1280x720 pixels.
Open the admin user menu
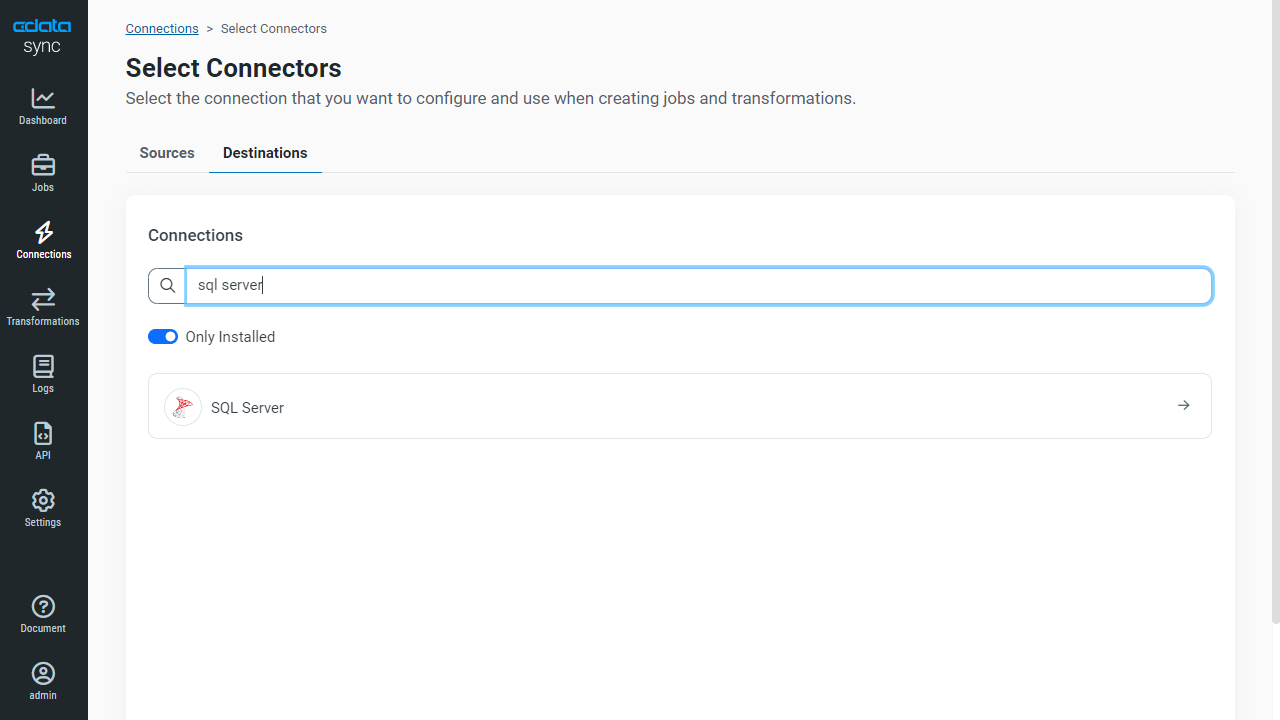(43, 682)
